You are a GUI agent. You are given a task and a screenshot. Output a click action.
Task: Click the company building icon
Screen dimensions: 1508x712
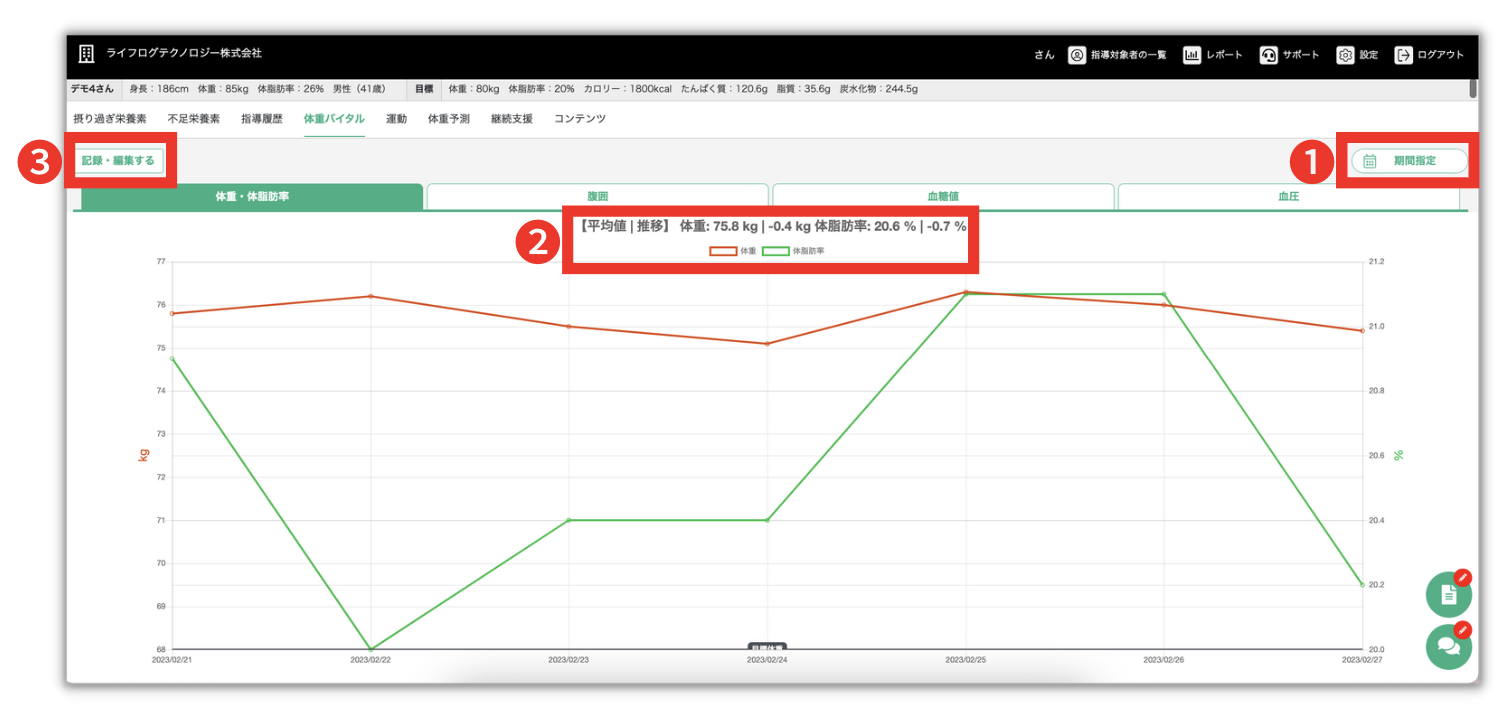(x=86, y=54)
